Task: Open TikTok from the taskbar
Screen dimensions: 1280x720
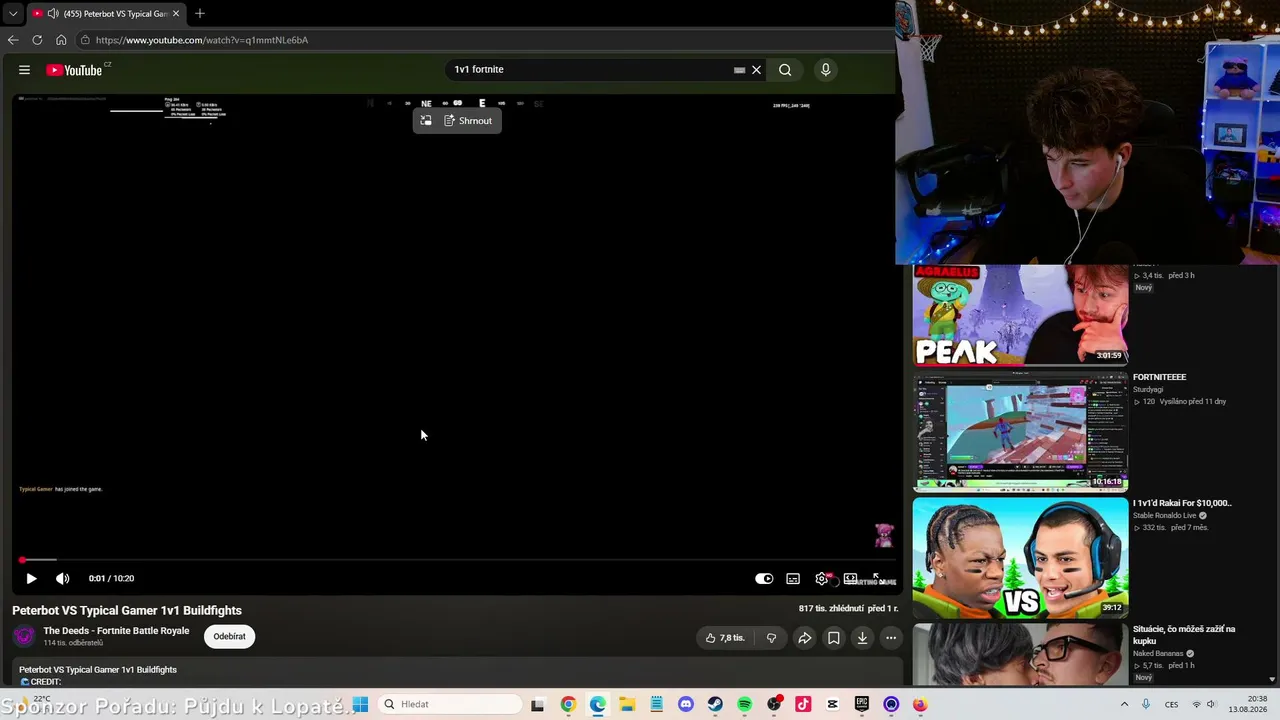Action: (x=803, y=704)
